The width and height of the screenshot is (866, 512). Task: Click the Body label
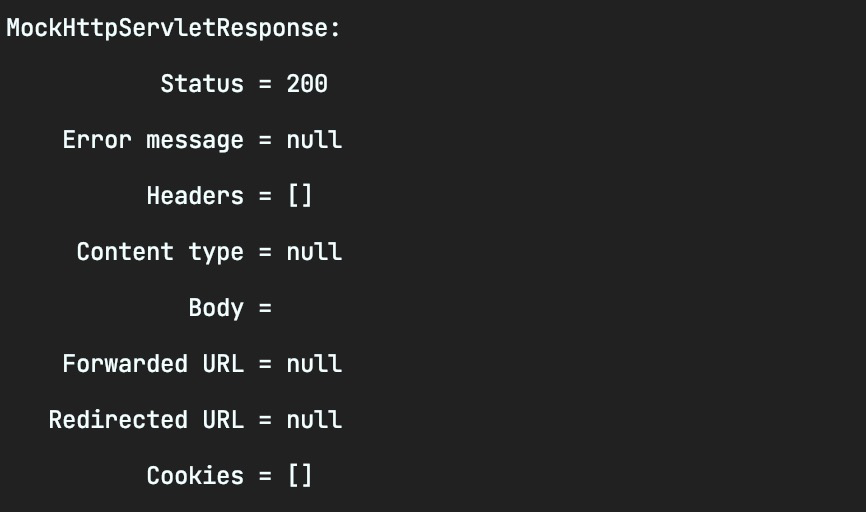pos(216,308)
